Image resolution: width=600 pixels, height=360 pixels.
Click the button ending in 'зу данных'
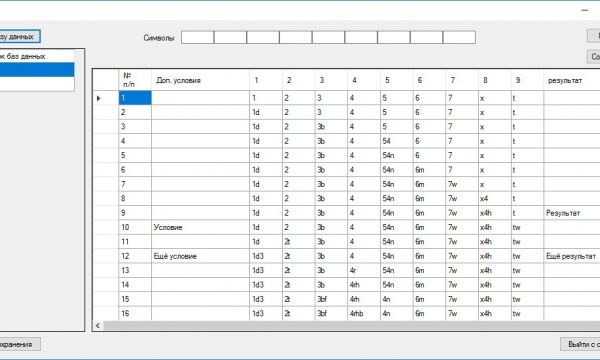click(19, 37)
